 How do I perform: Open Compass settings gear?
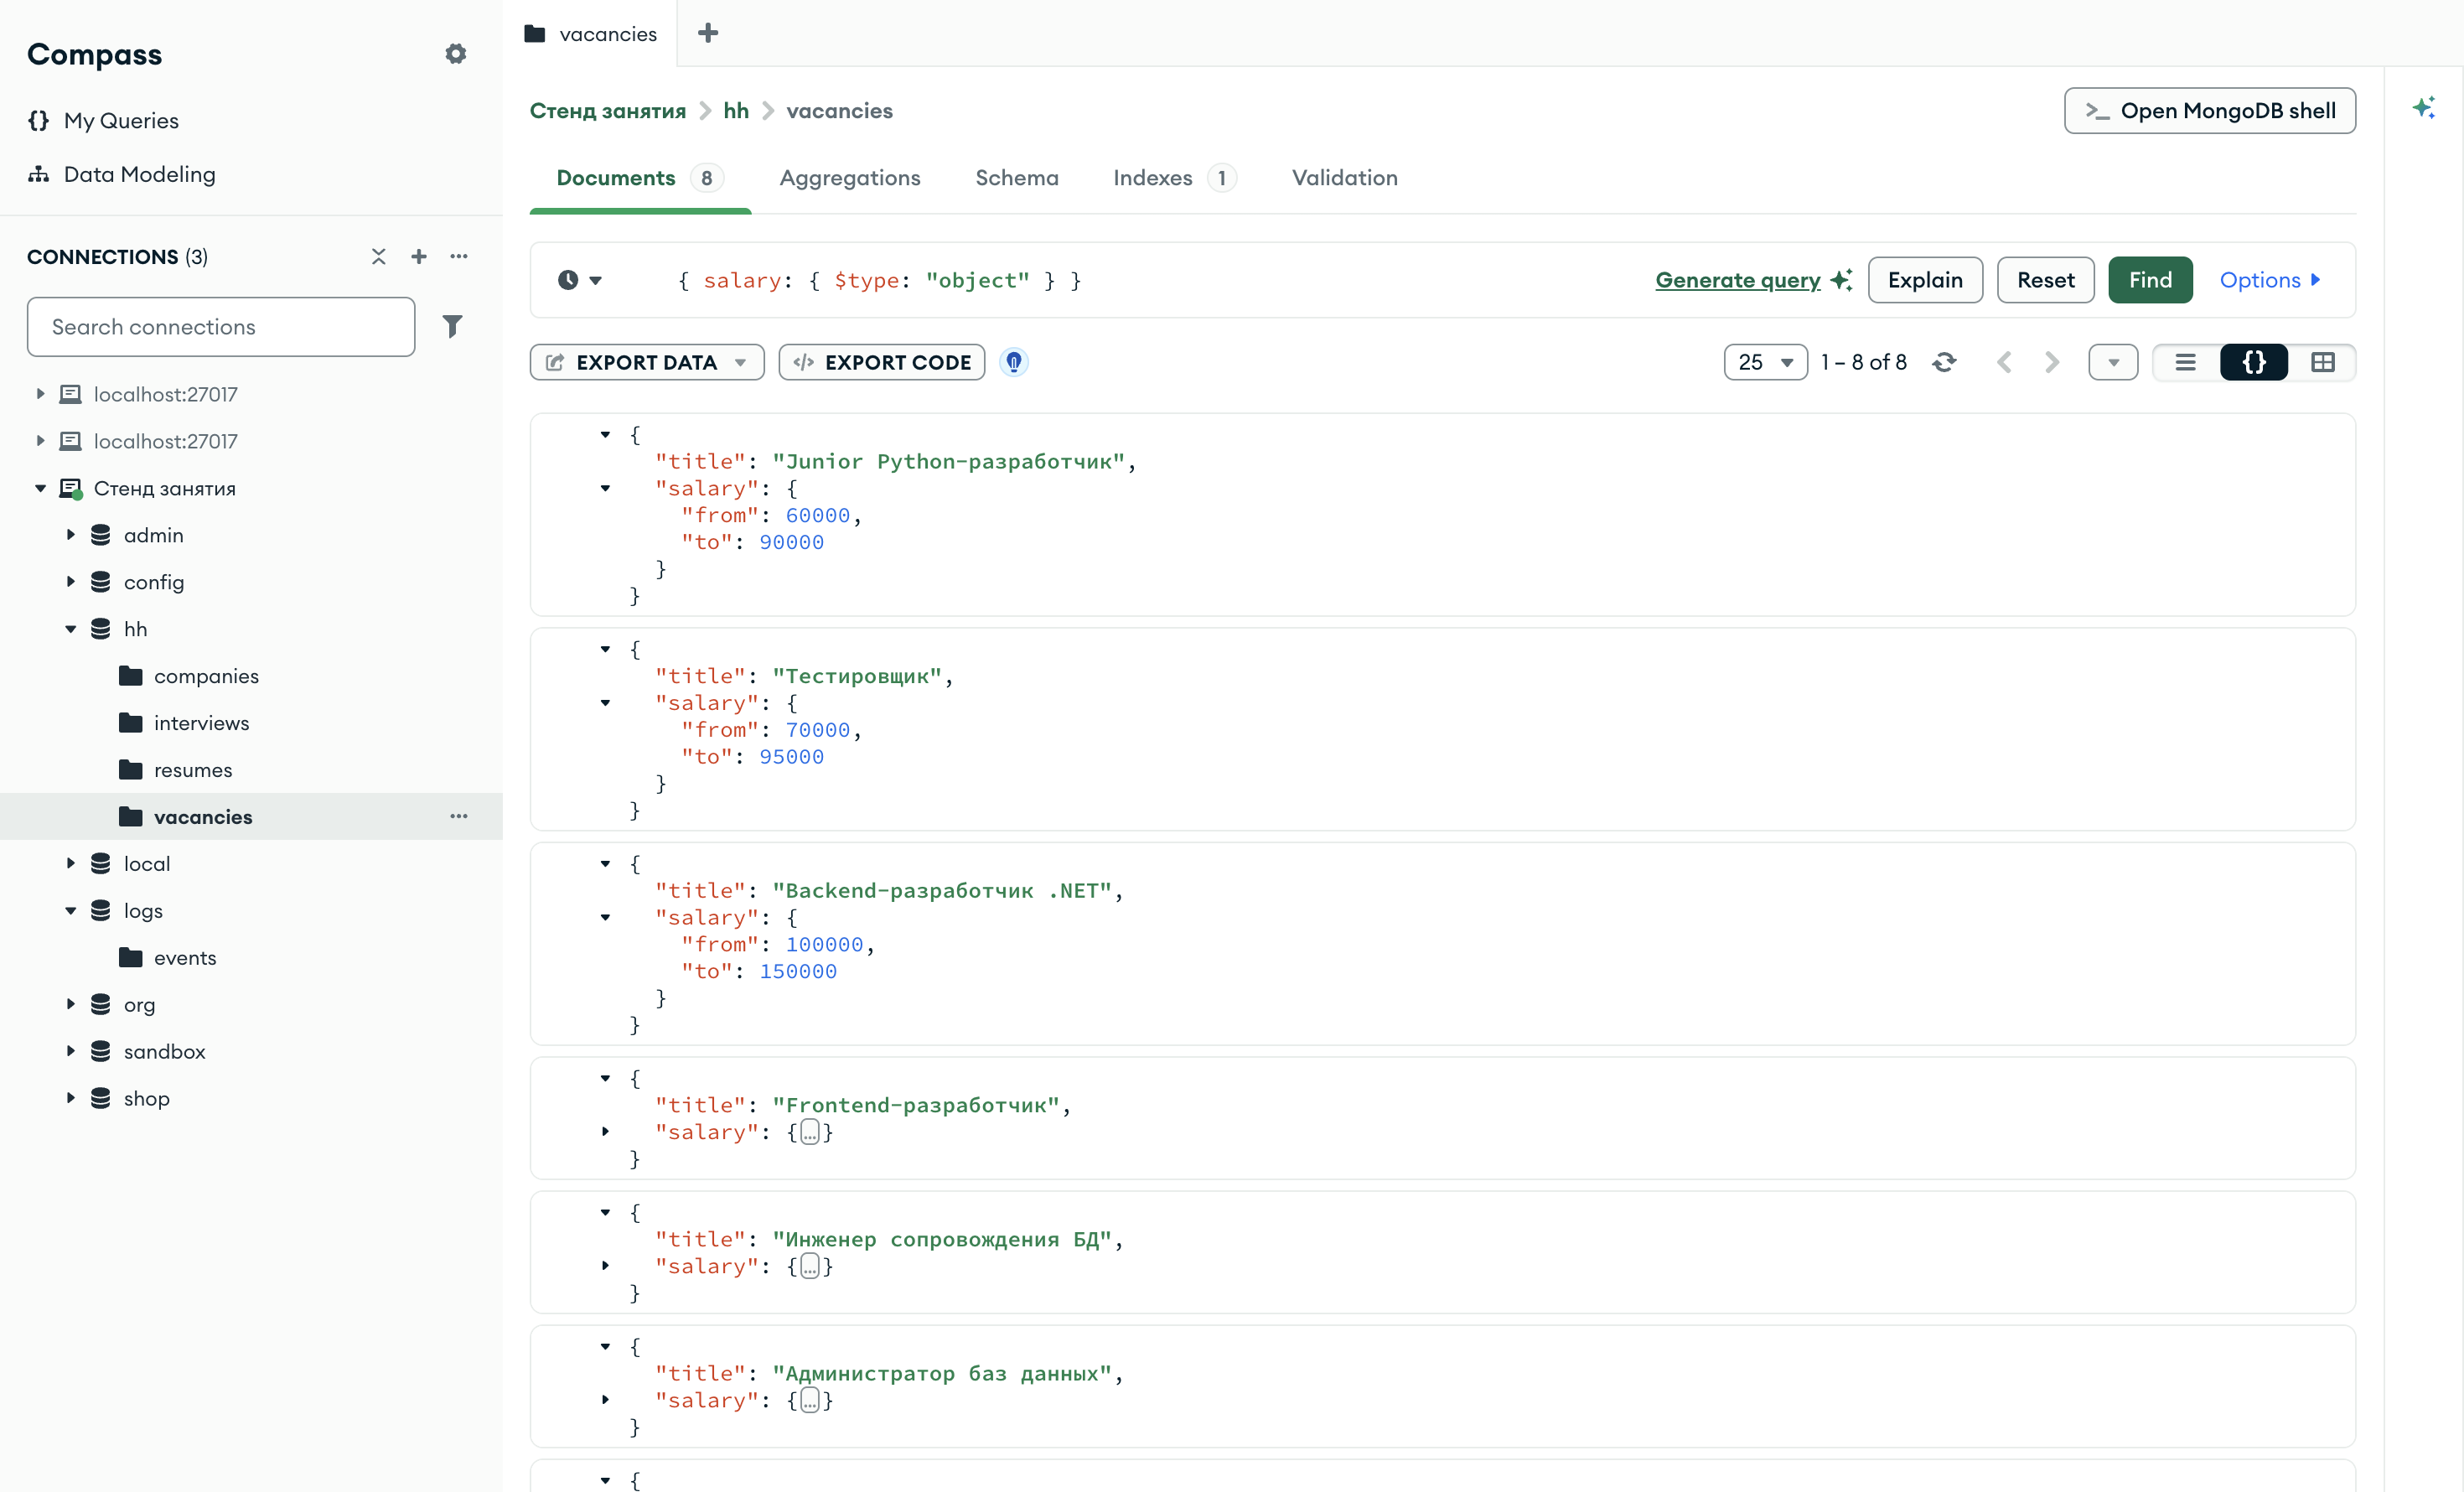point(456,54)
